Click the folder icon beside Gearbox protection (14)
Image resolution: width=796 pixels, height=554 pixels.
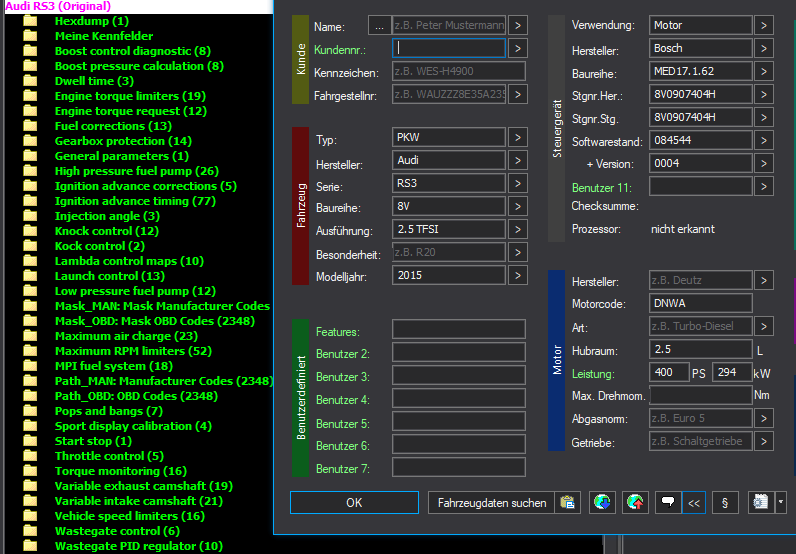30,141
